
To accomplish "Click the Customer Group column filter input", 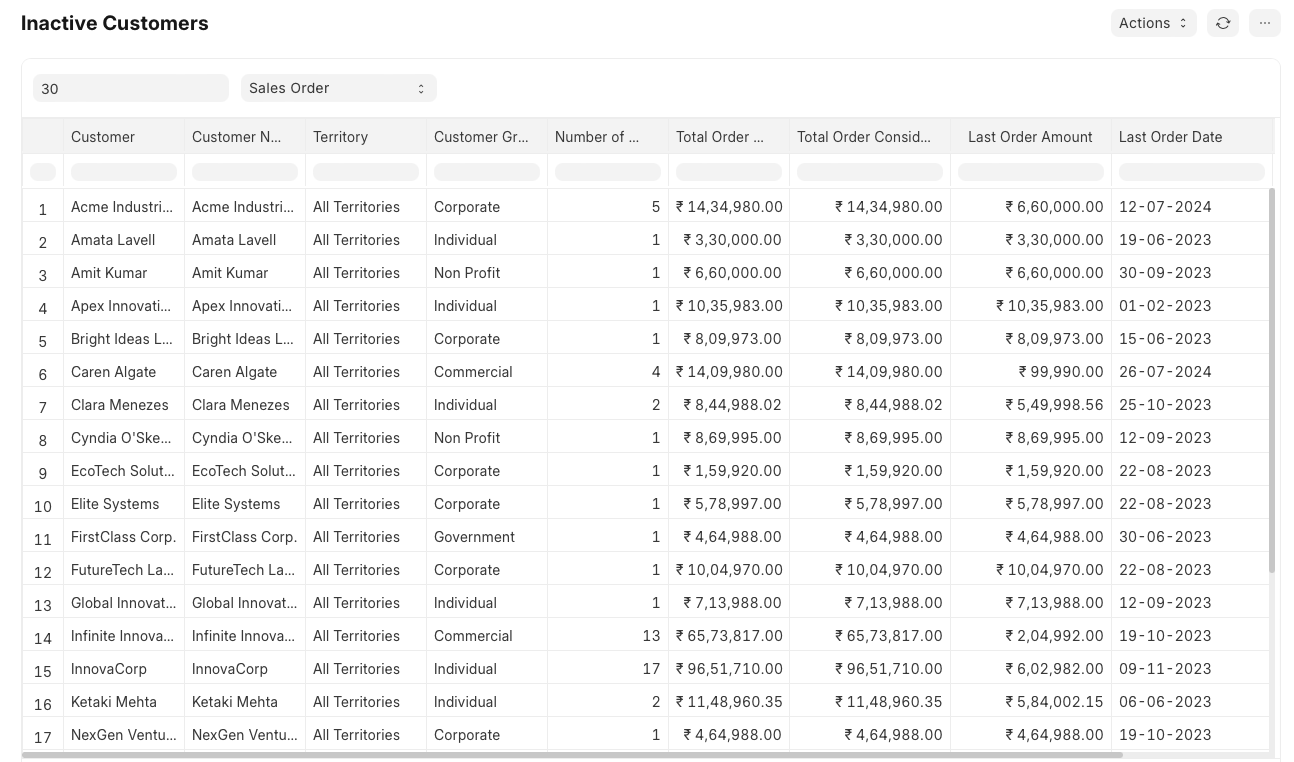I will pyautogui.click(x=487, y=172).
